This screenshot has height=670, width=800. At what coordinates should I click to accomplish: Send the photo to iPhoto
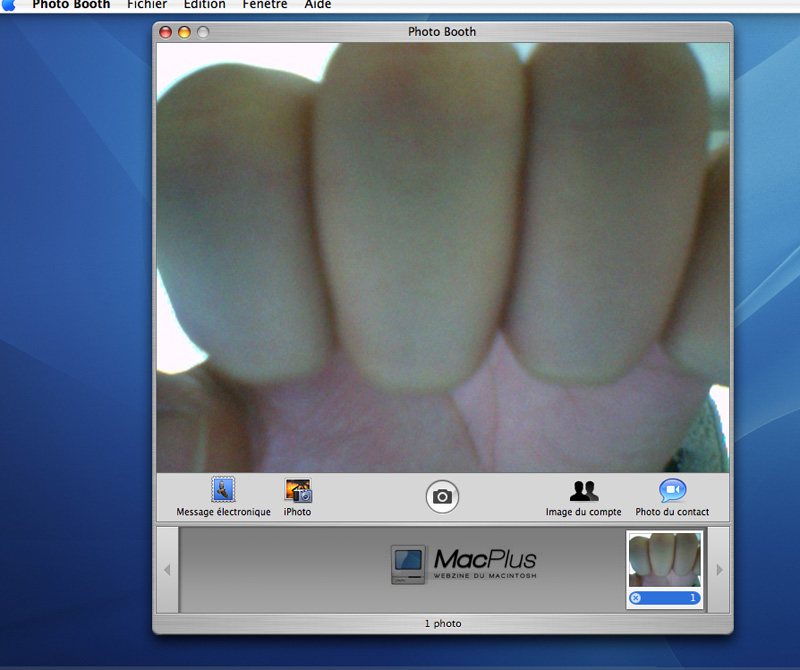point(297,490)
